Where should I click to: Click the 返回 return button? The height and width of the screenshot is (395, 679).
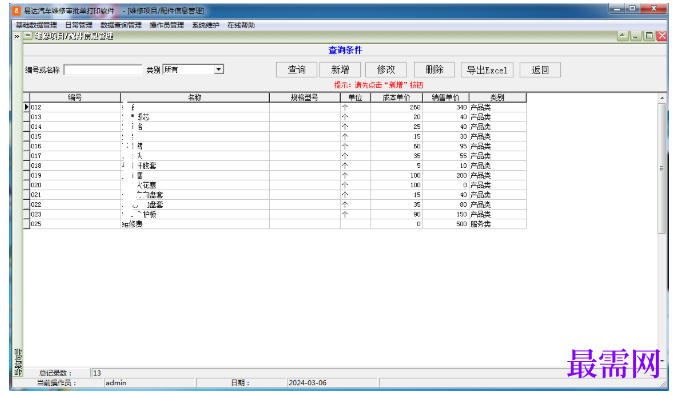tap(540, 70)
